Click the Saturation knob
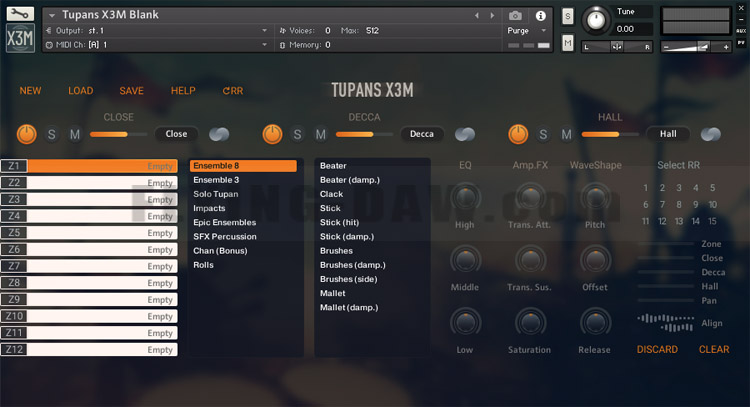 point(530,323)
